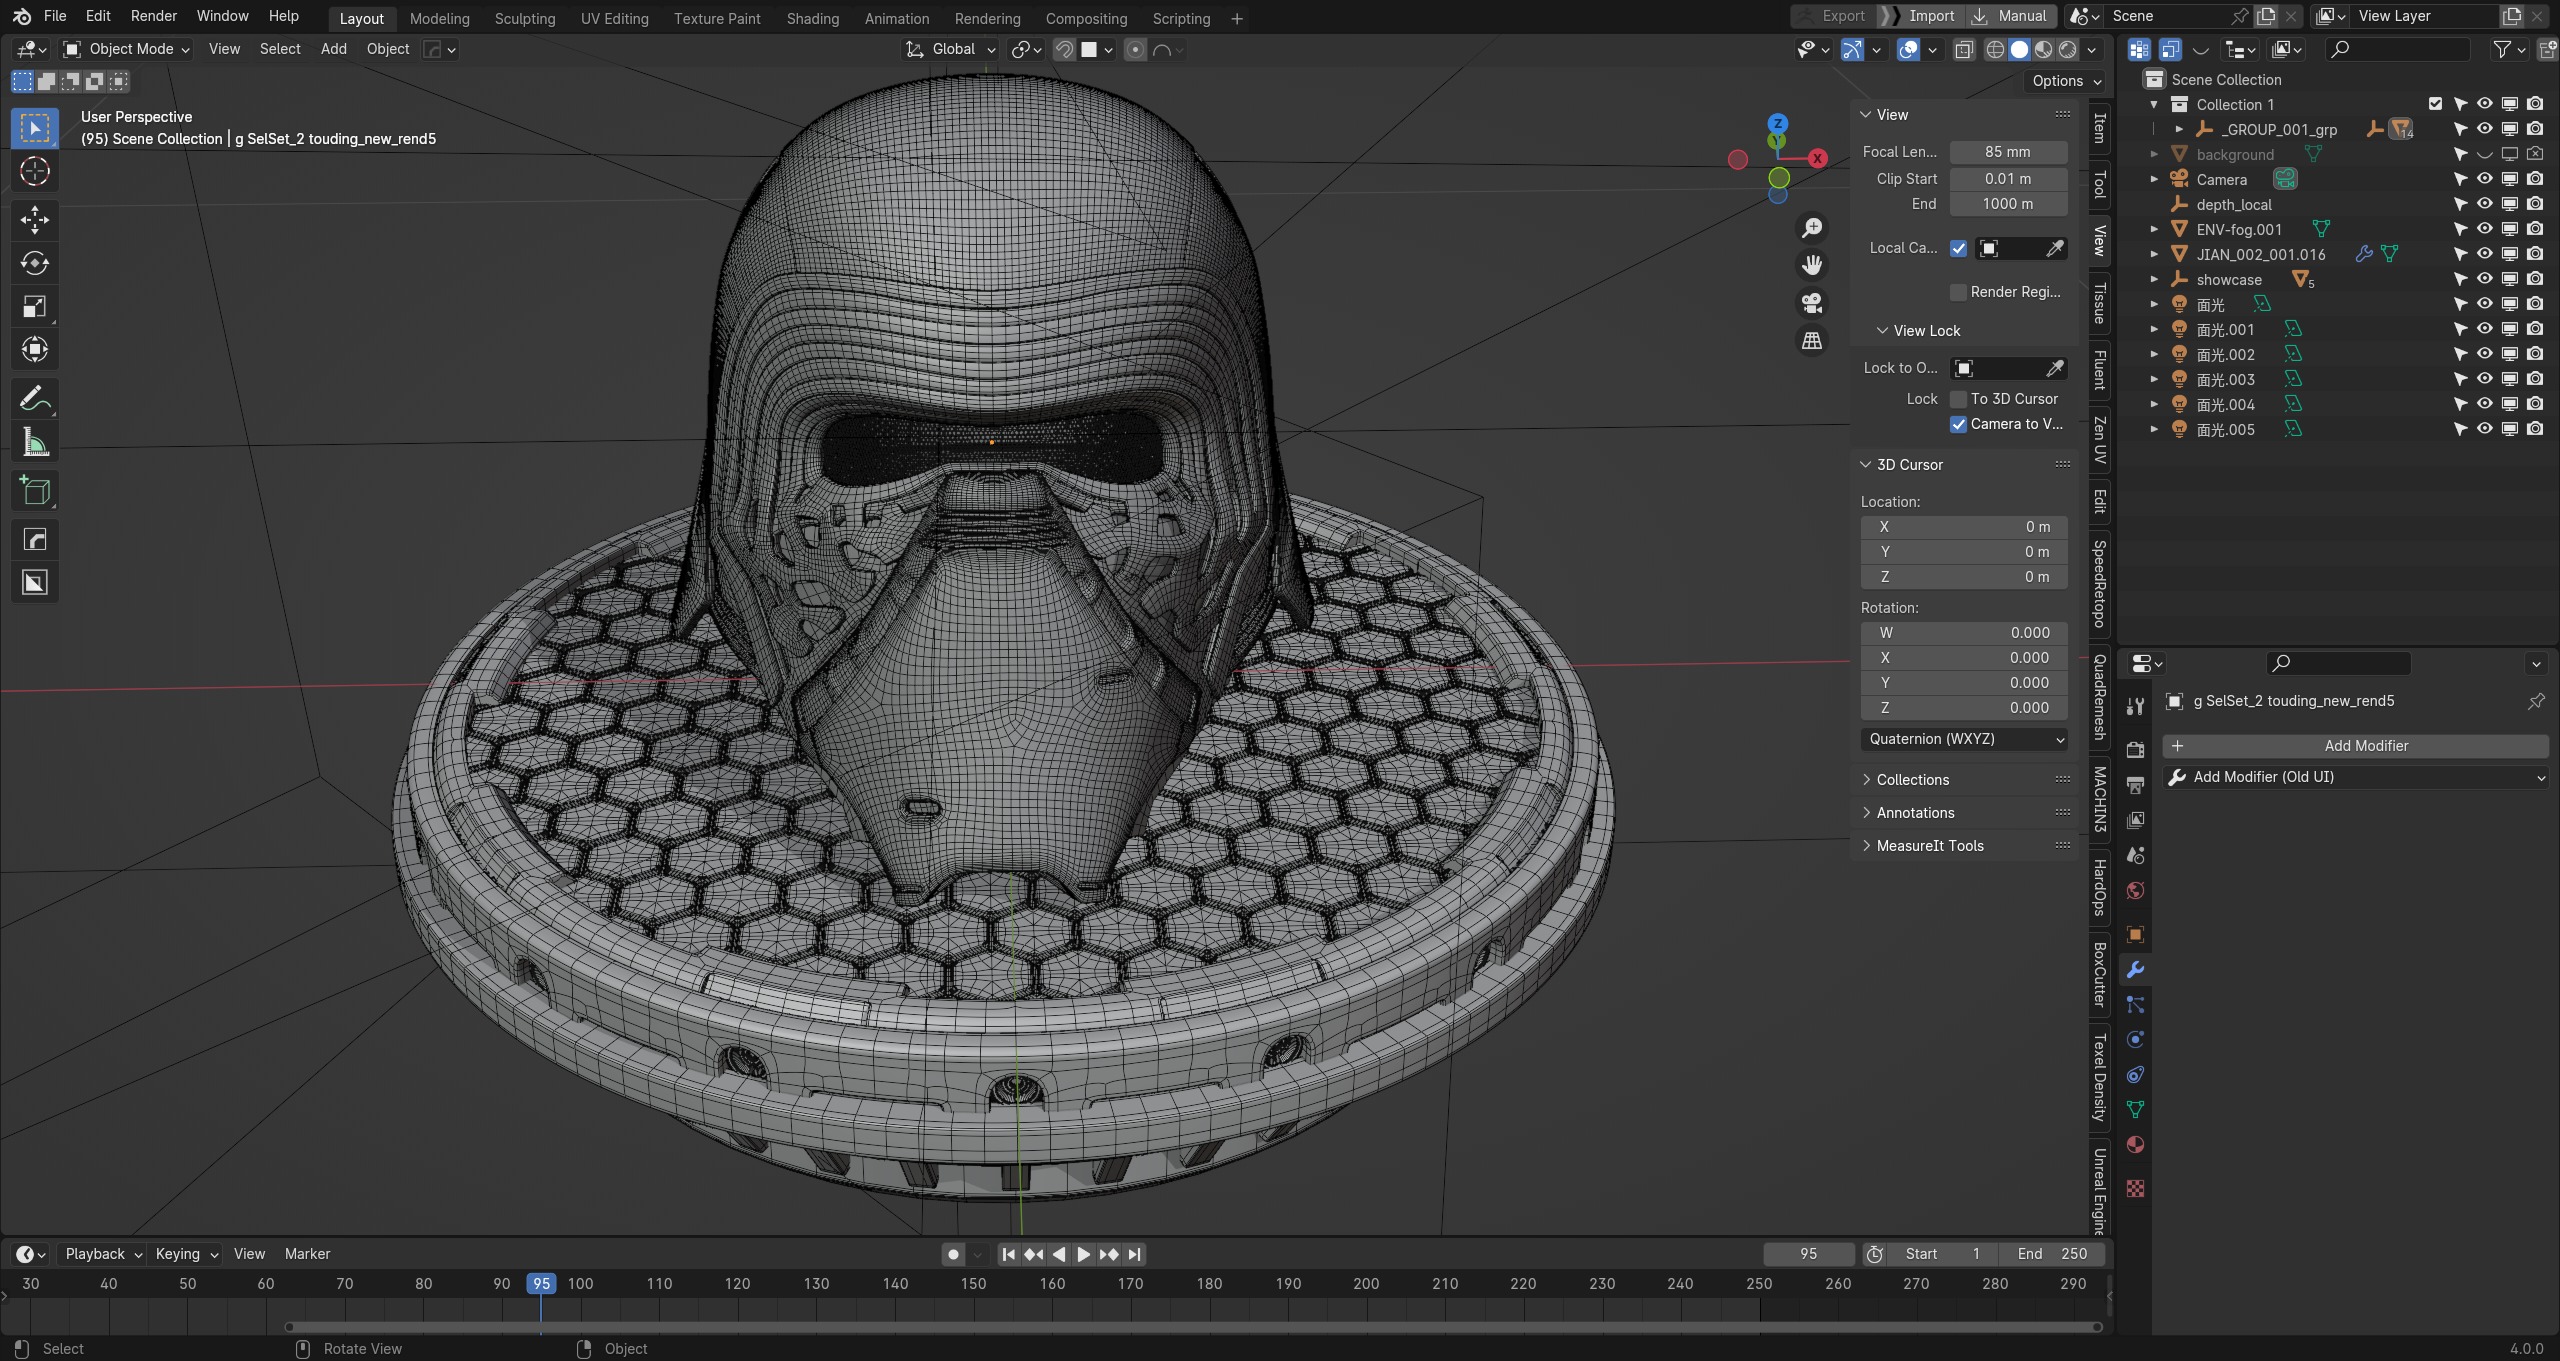Open Object properties tab

point(2135,935)
